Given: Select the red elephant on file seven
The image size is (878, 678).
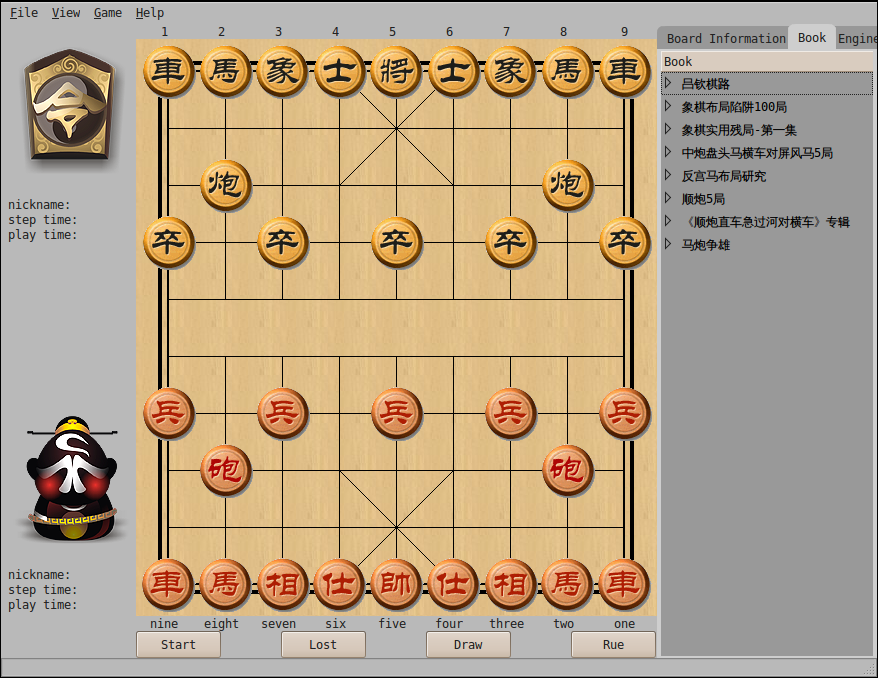Looking at the screenshot, I should [x=282, y=584].
